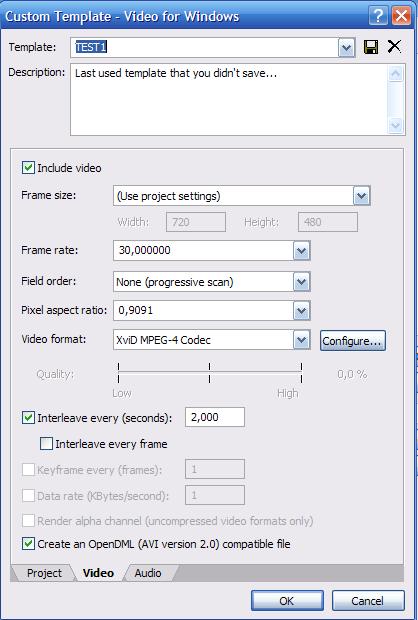418x620 pixels.
Task: Switch to the Project tab
Action: click(44, 573)
